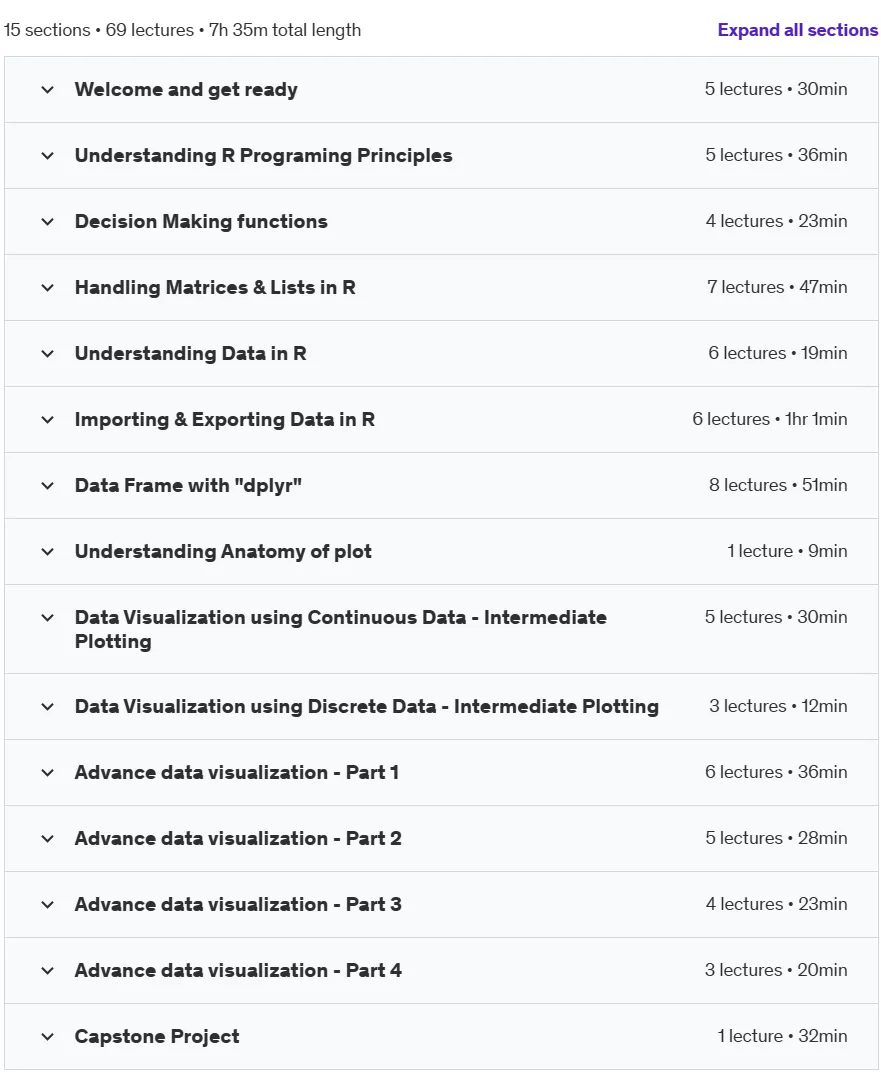Select Data Visualization using Continuous Data section title
Viewport: 881px width, 1072px height.
340,629
